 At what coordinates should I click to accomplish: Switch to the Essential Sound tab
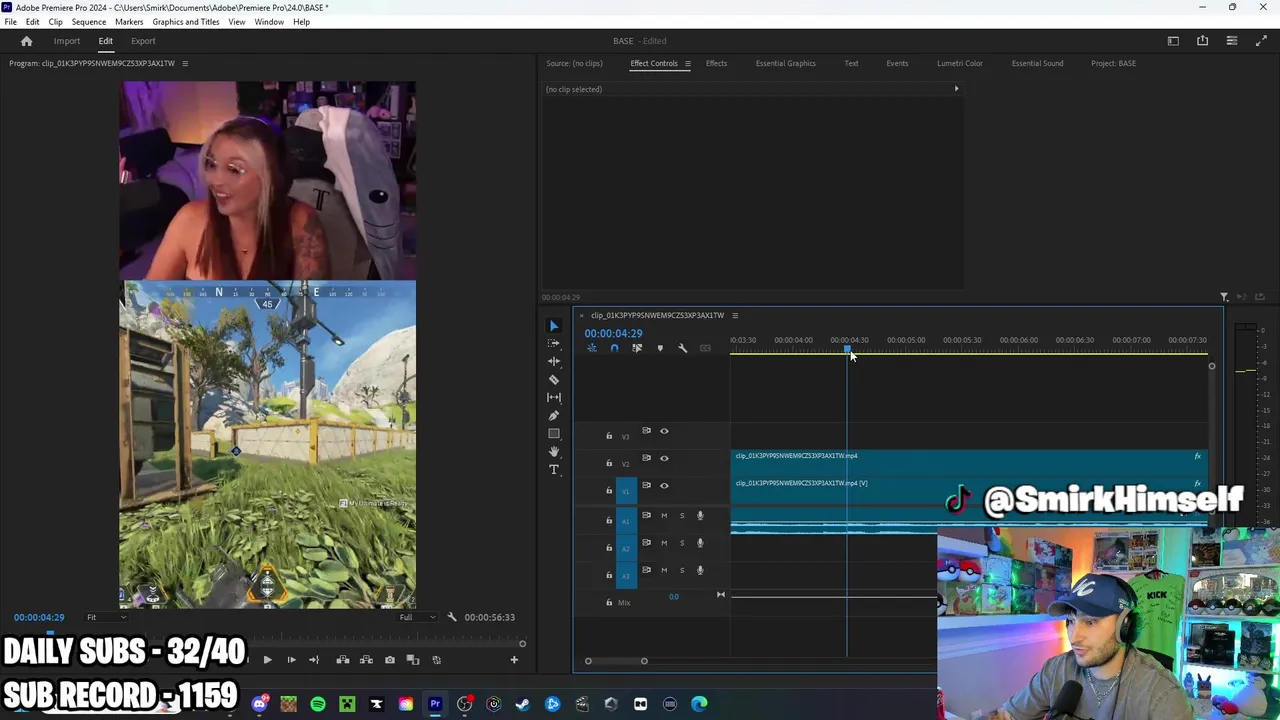click(x=1037, y=63)
